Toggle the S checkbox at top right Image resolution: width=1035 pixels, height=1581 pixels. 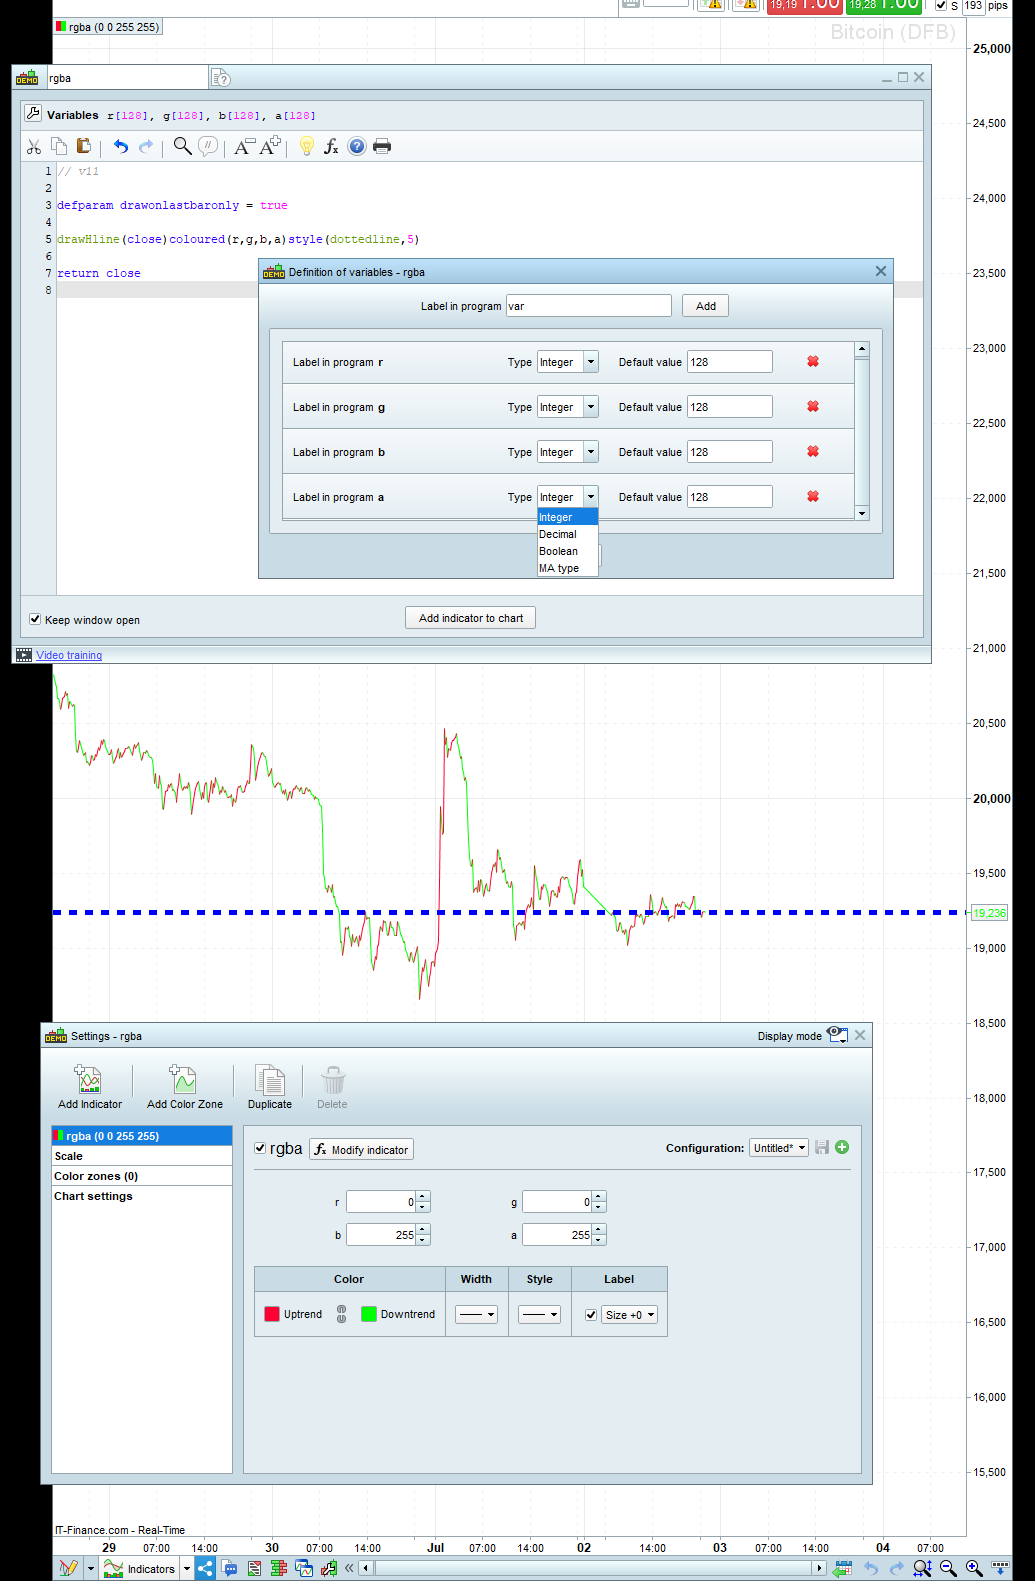(941, 5)
